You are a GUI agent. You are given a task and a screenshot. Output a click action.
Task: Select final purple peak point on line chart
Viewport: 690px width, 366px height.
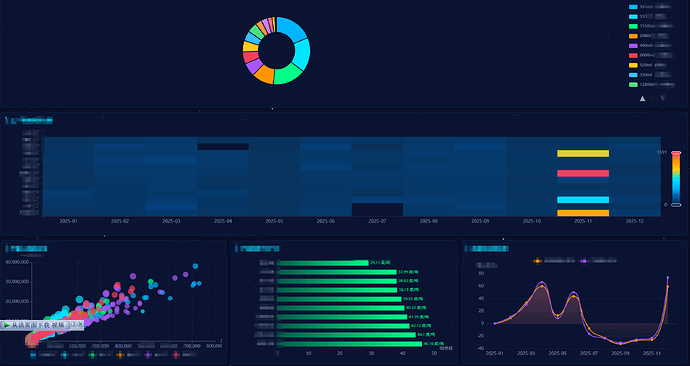(668, 278)
